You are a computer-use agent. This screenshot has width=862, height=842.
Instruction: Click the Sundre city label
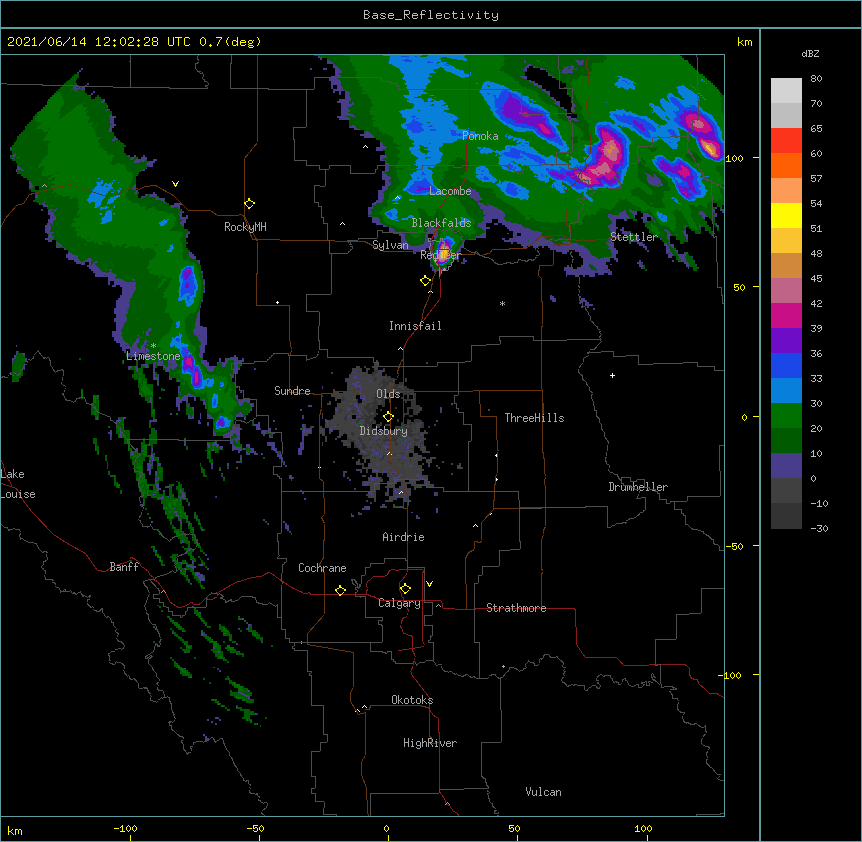[292, 391]
